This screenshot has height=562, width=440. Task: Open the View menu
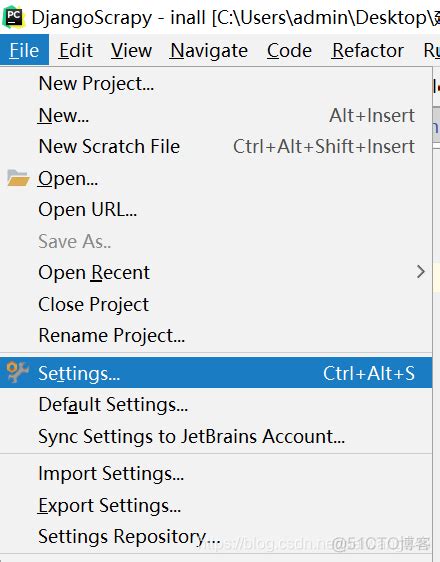(131, 50)
